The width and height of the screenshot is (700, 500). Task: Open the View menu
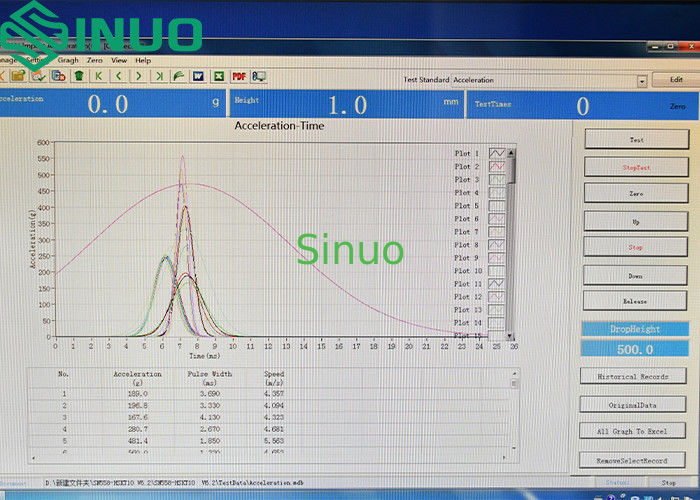[x=118, y=60]
